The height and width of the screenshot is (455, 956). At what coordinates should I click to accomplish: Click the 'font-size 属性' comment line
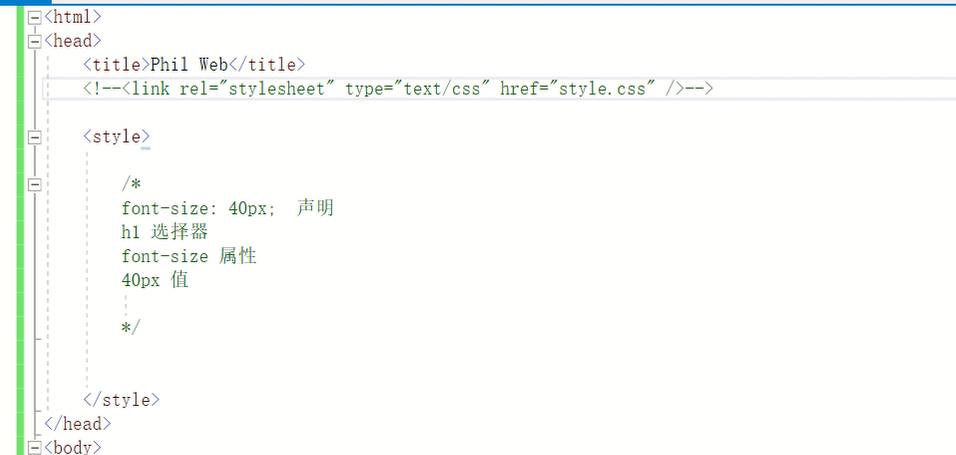pos(189,256)
